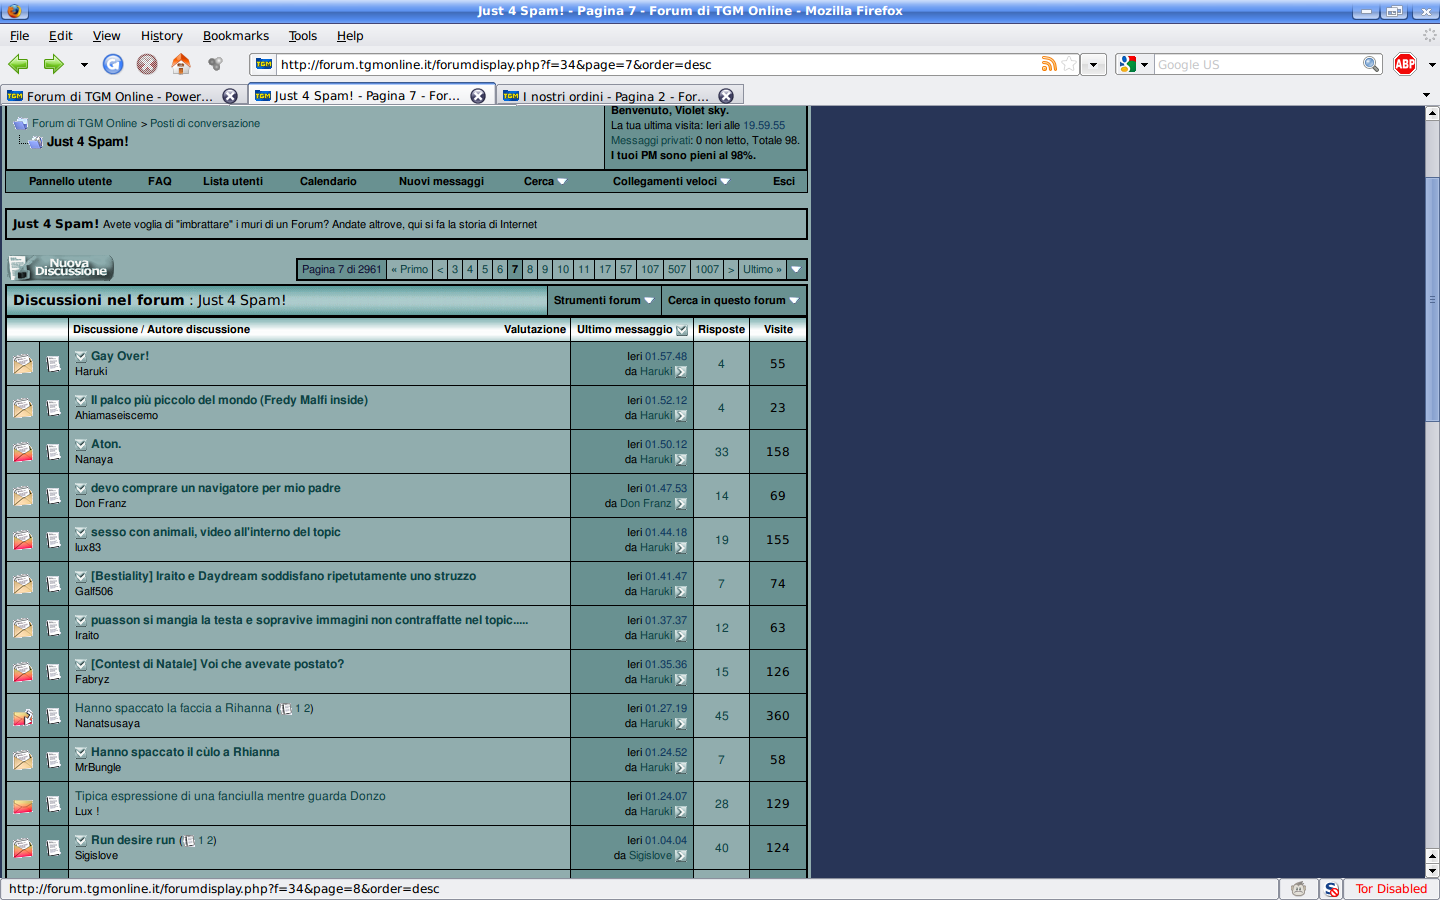Reload the page with the Reload icon

[x=113, y=64]
